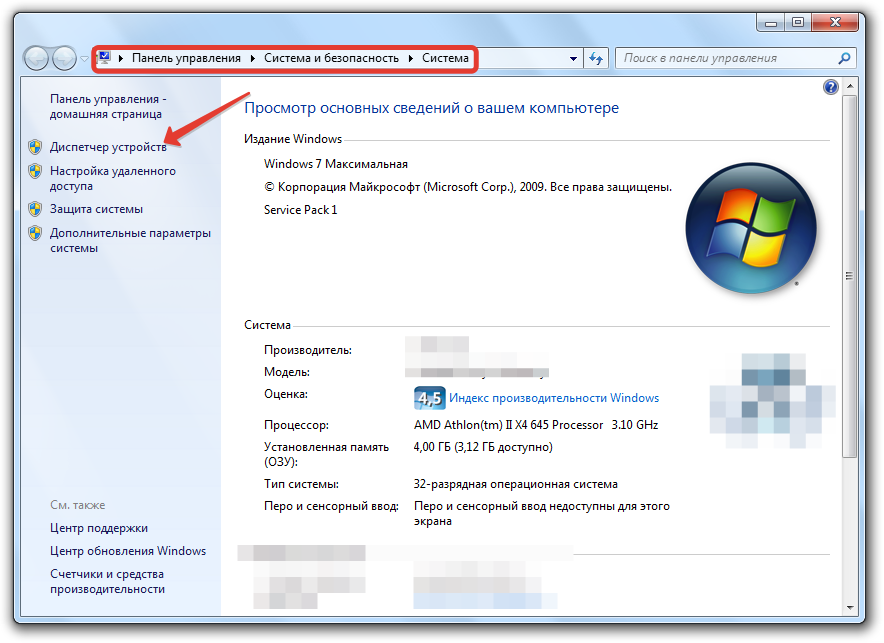This screenshot has width=884, height=643.
Task: Expand arrow before Панель управления breadcrumb
Action: (x=121, y=58)
